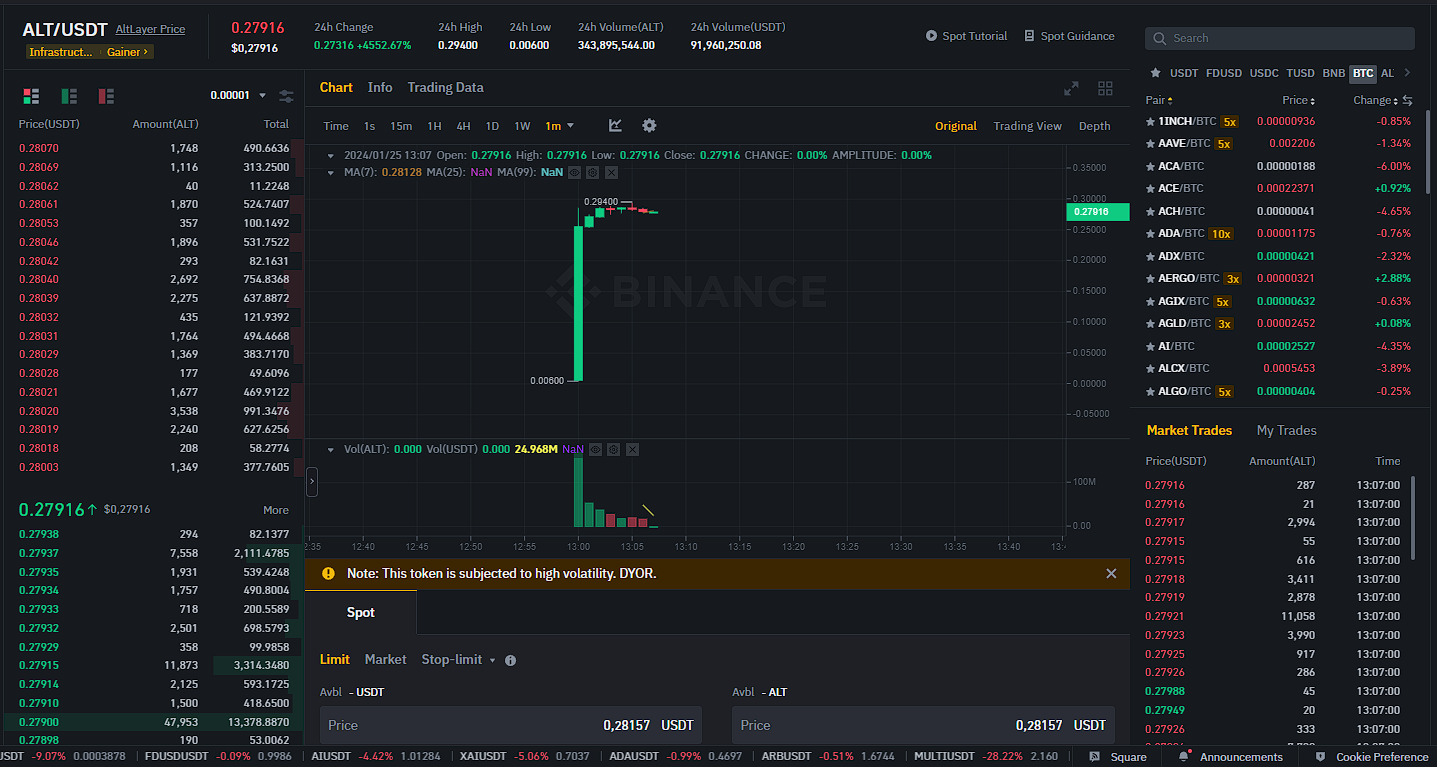Open the Spot Tutorial link

click(966, 36)
